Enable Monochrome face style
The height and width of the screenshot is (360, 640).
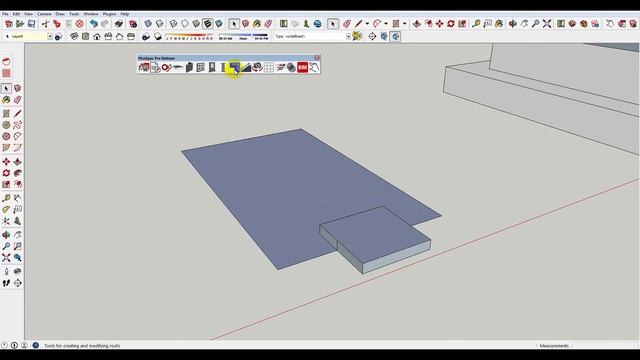pos(219,24)
